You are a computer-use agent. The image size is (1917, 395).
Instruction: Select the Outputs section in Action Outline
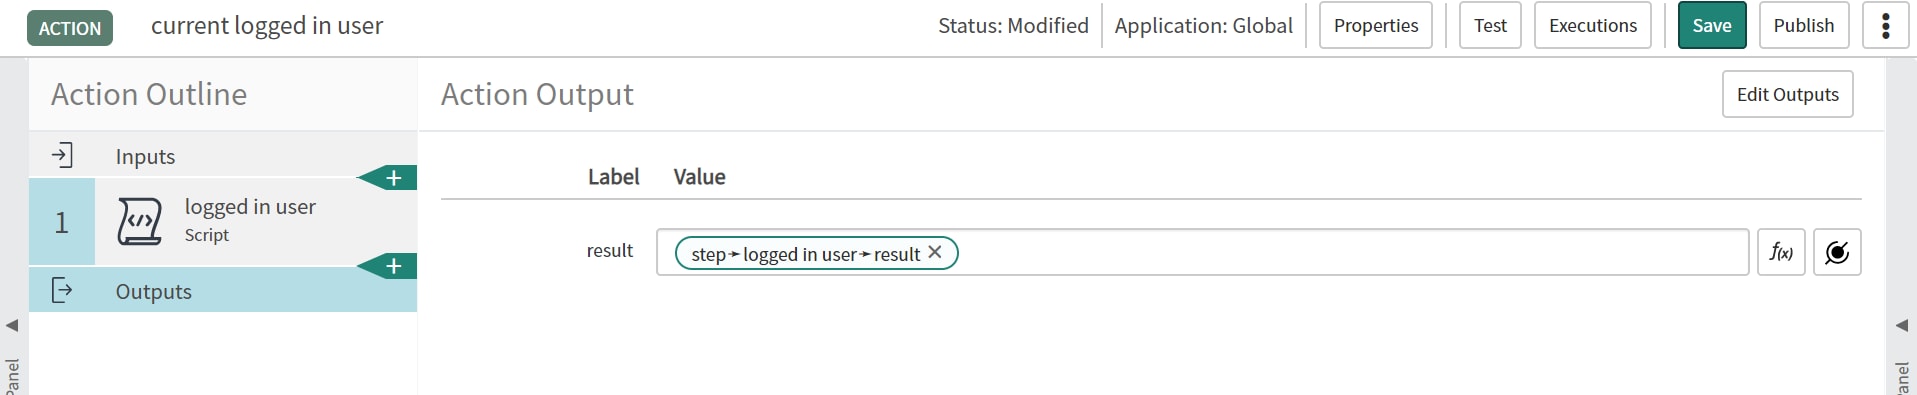coord(223,290)
